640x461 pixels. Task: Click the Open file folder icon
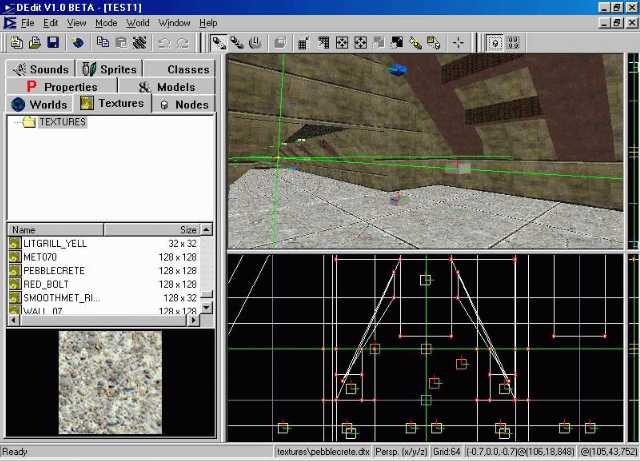(x=35, y=42)
